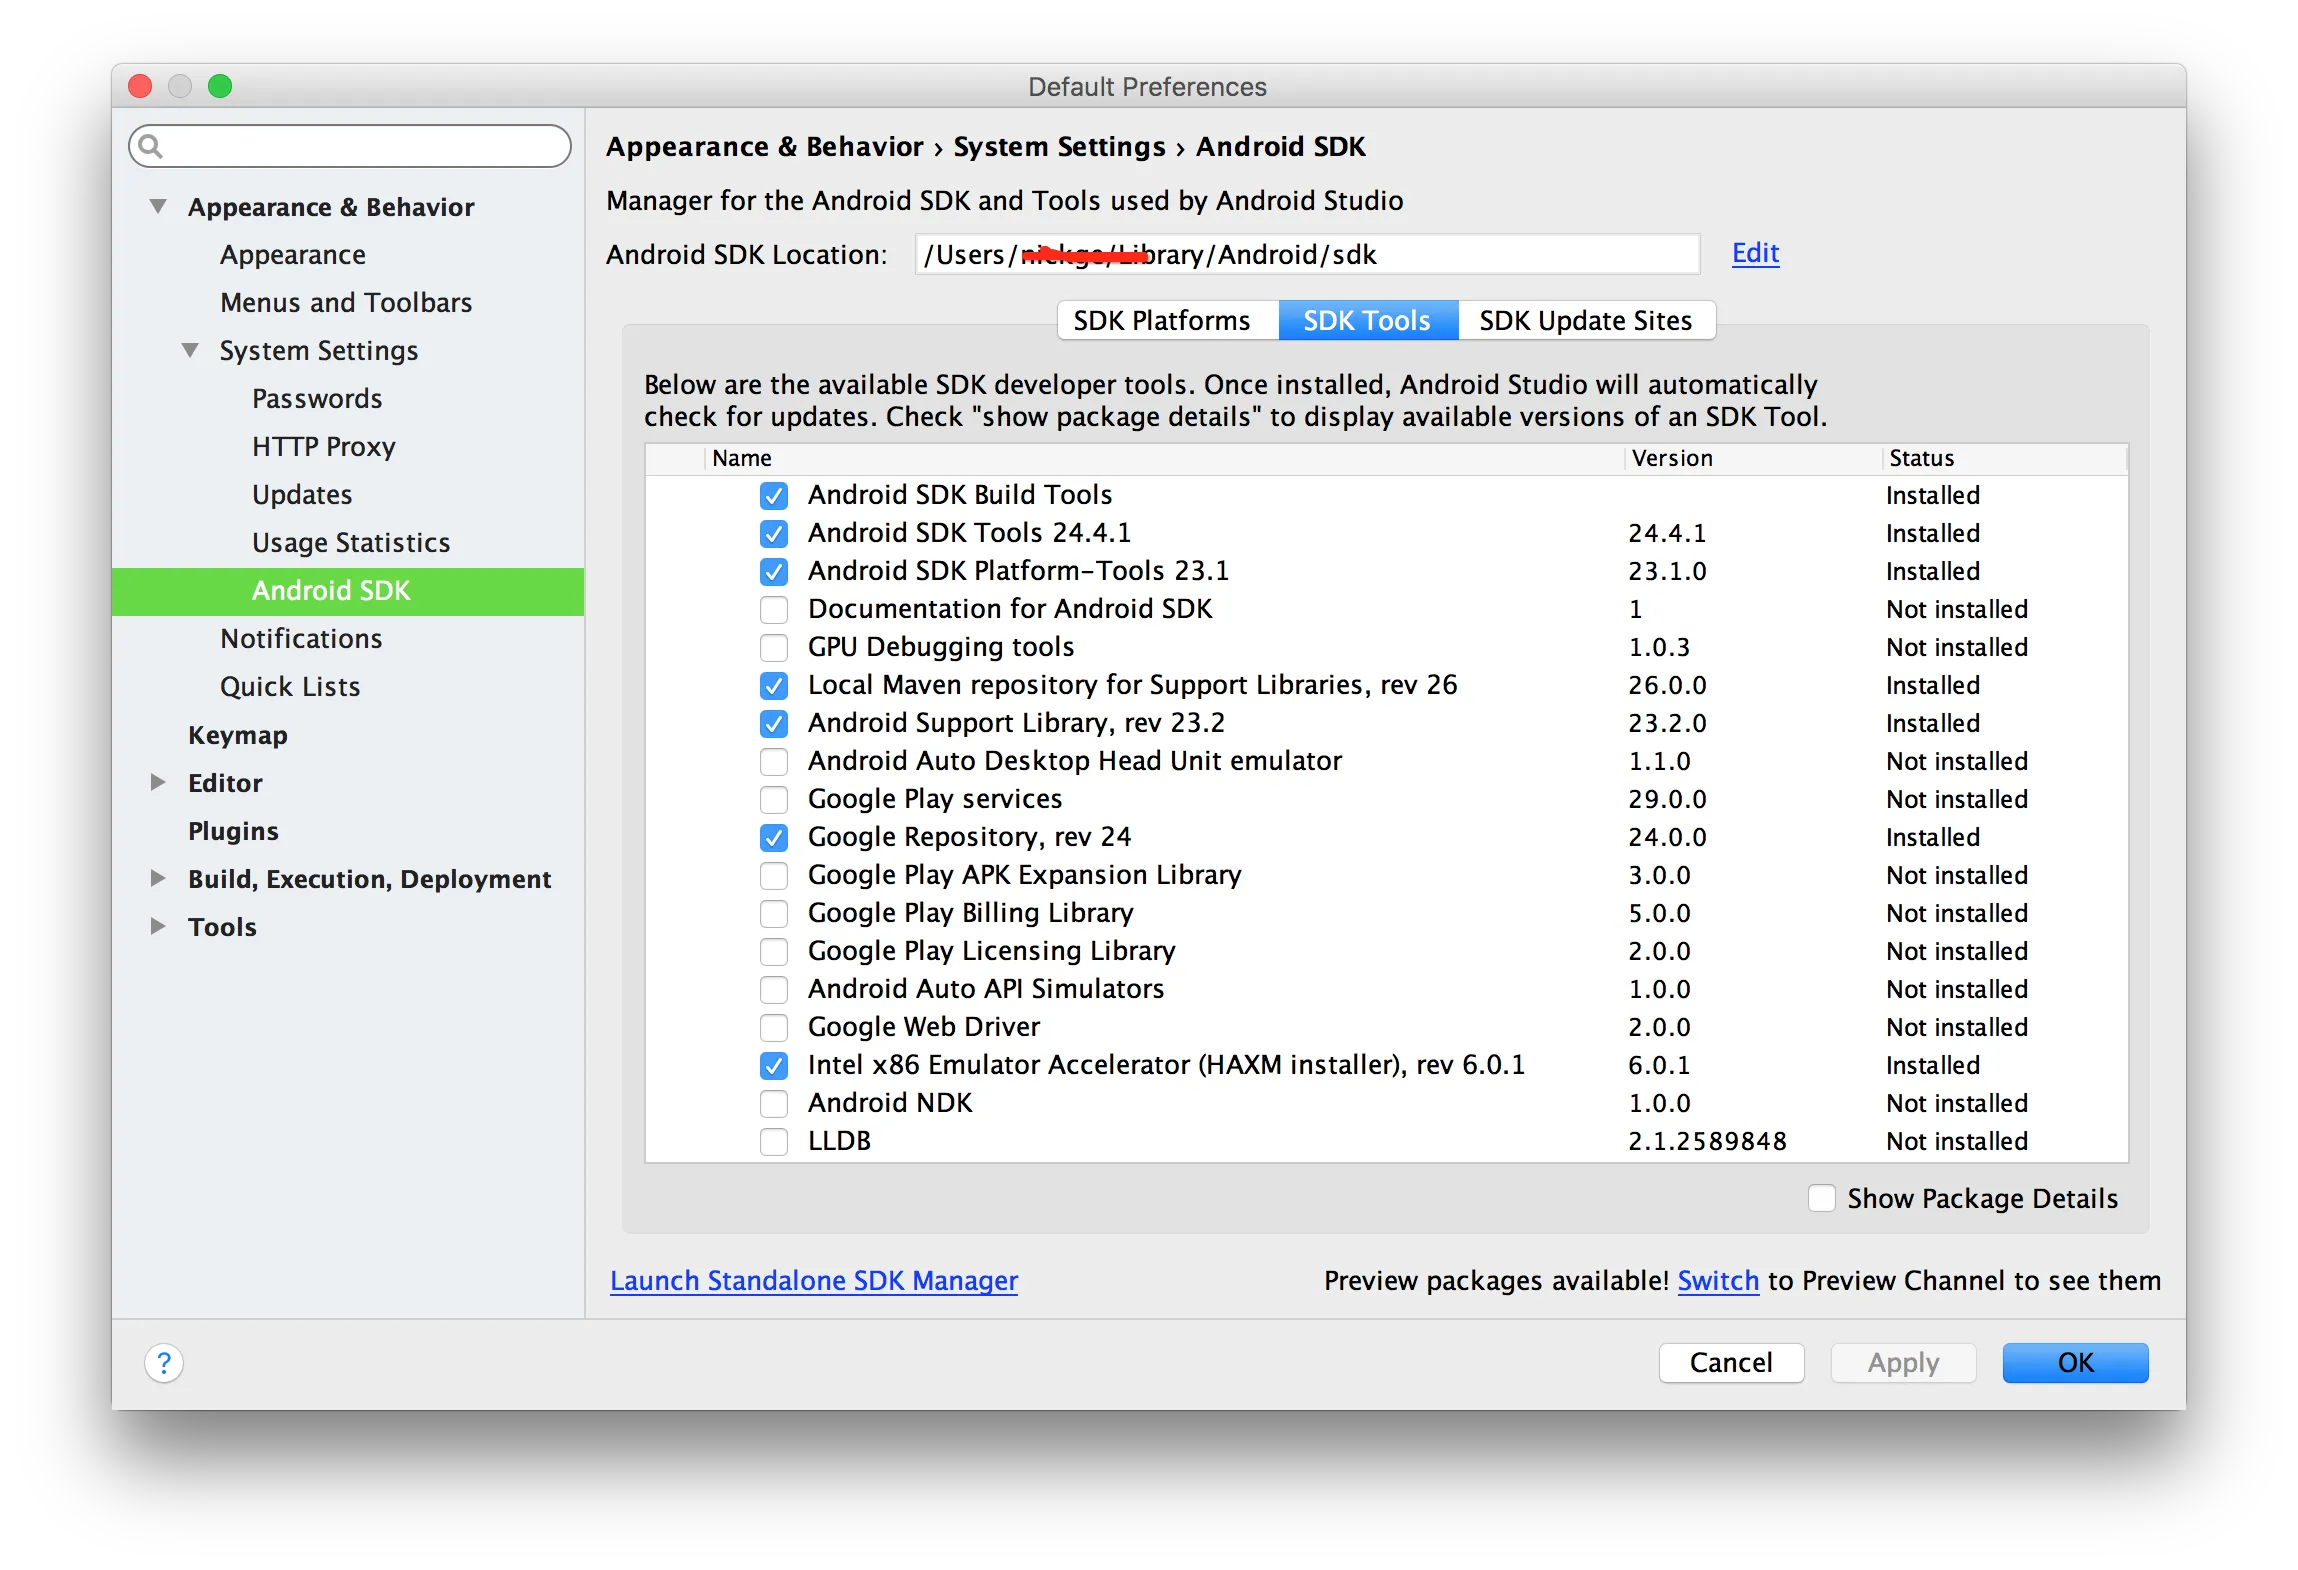
Task: Click the search magnifier icon
Action: click(x=151, y=147)
